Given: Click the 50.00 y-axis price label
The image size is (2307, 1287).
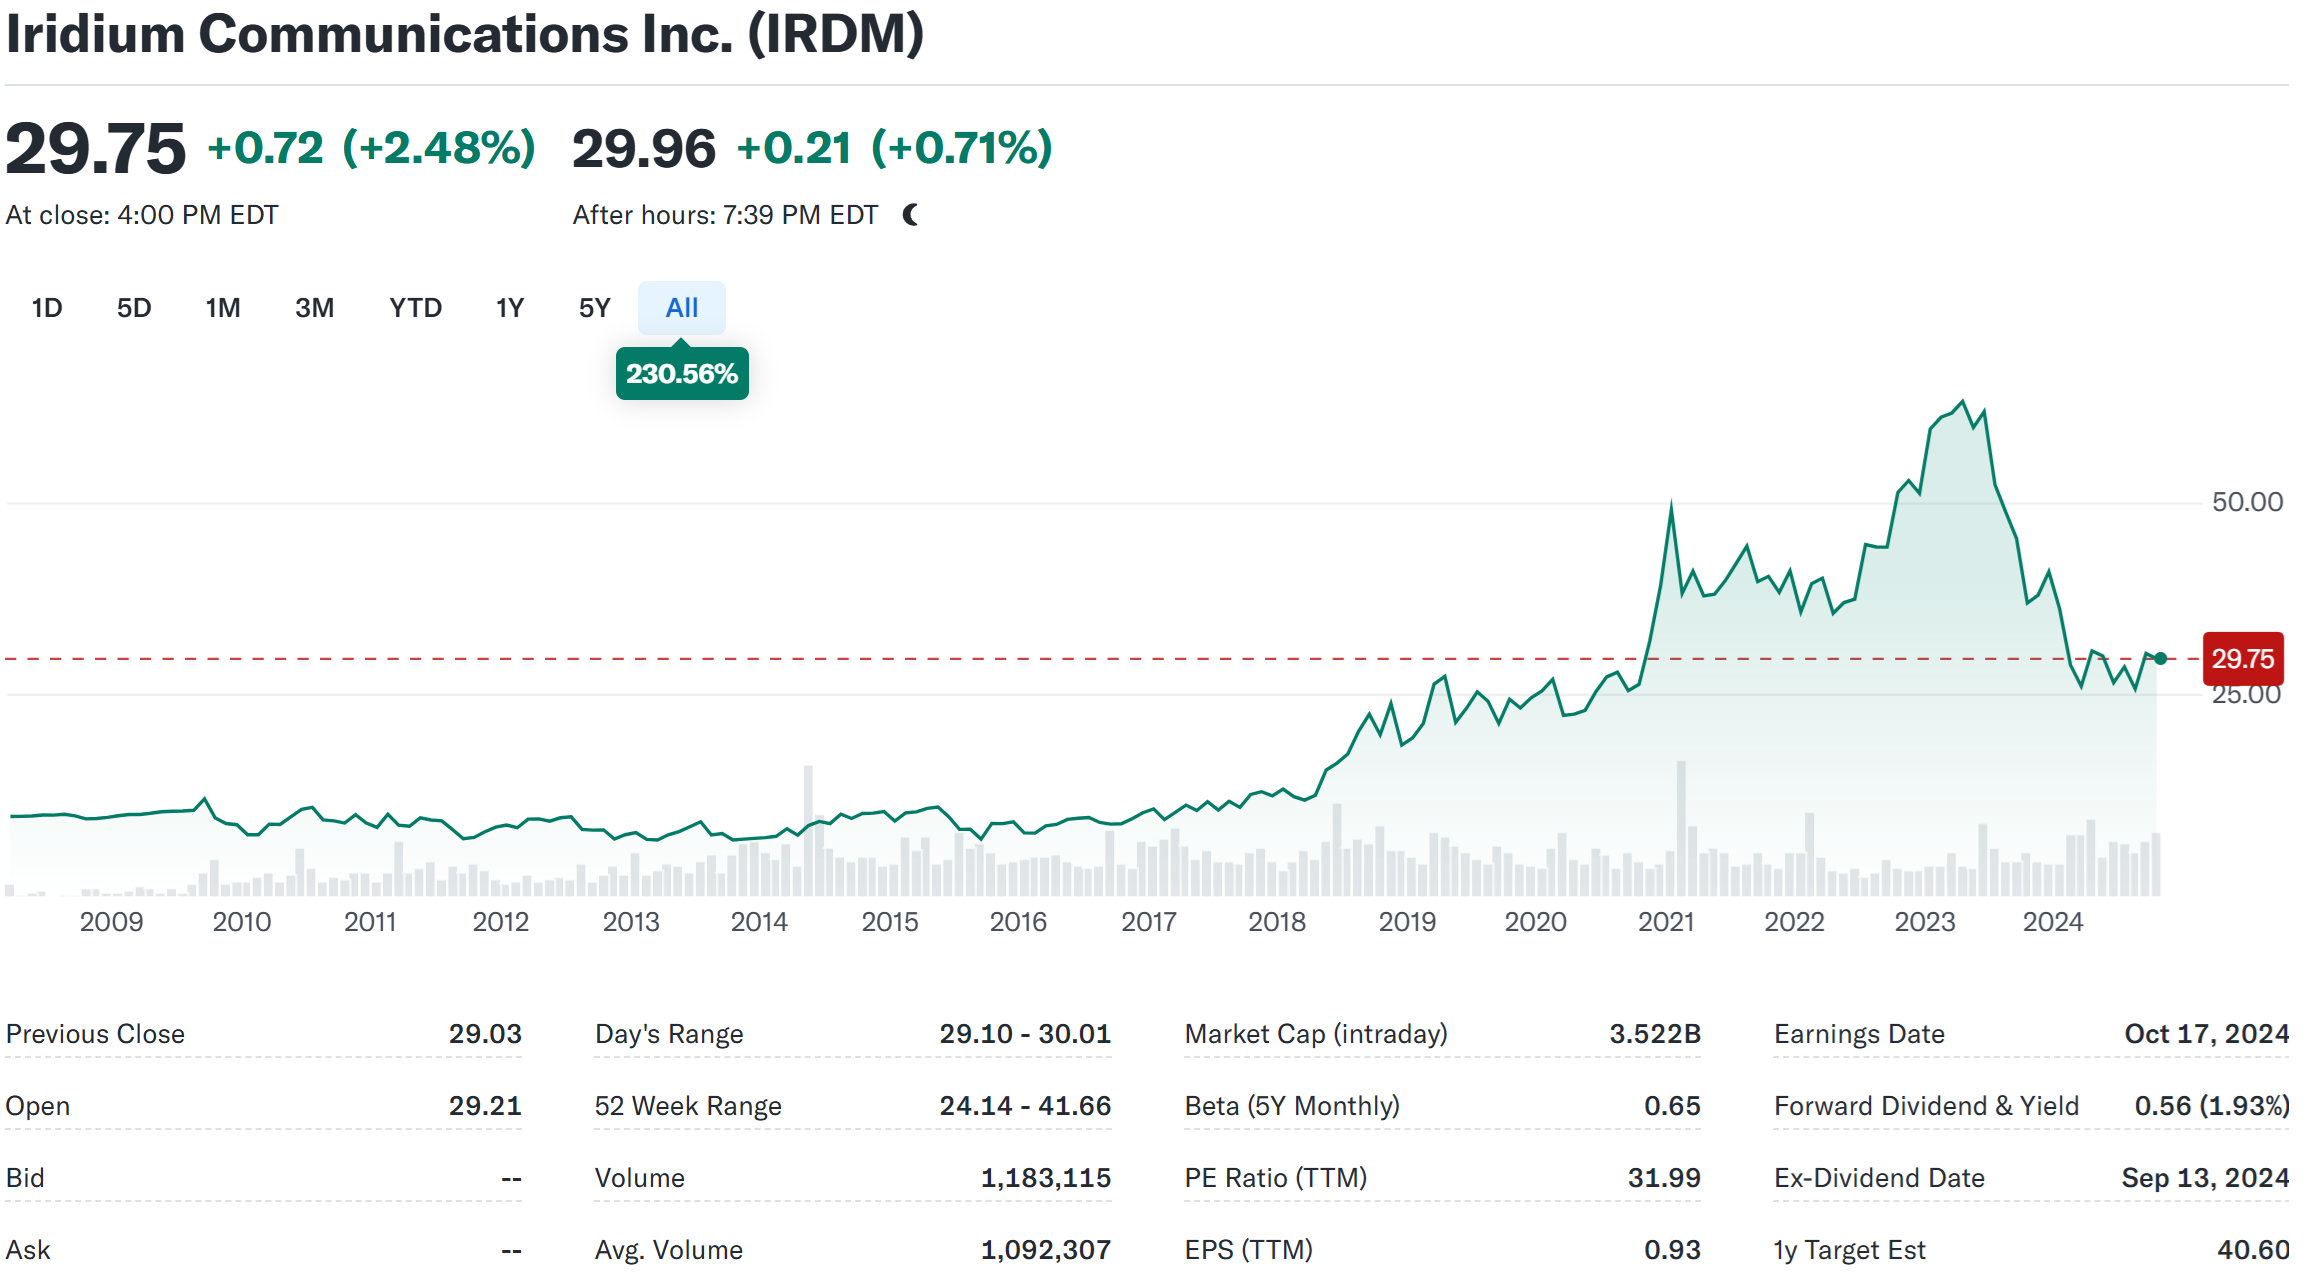Looking at the screenshot, I should pyautogui.click(x=2247, y=502).
